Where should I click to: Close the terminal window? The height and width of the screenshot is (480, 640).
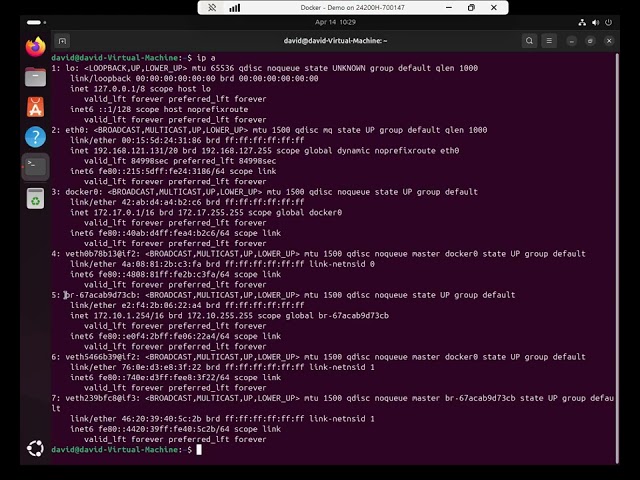tap(609, 41)
